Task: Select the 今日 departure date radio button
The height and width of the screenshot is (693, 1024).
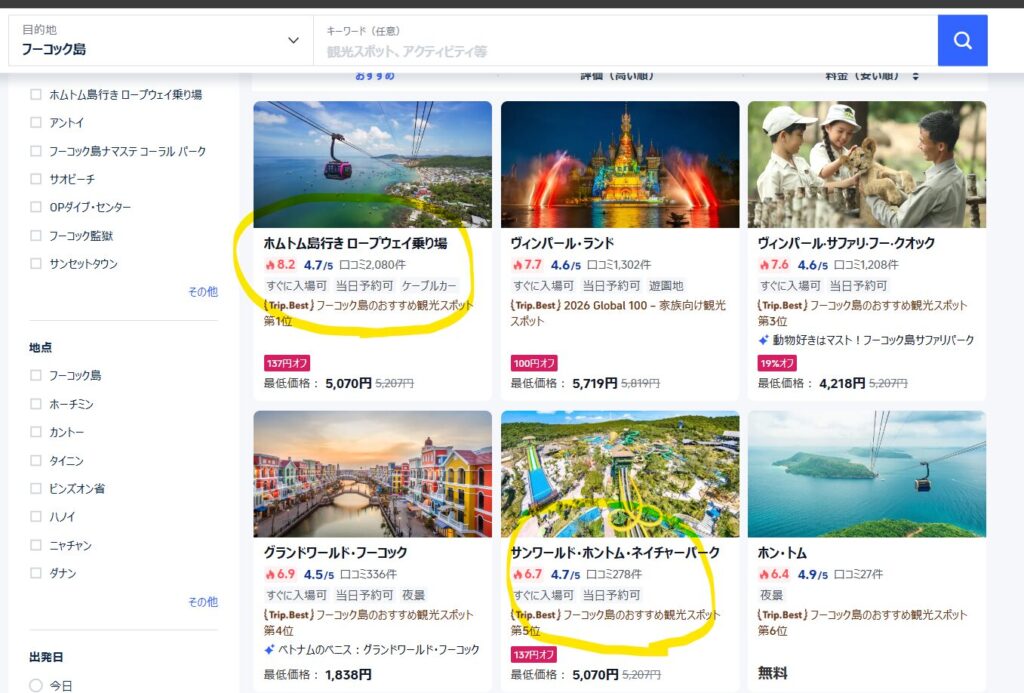Action: click(36, 685)
